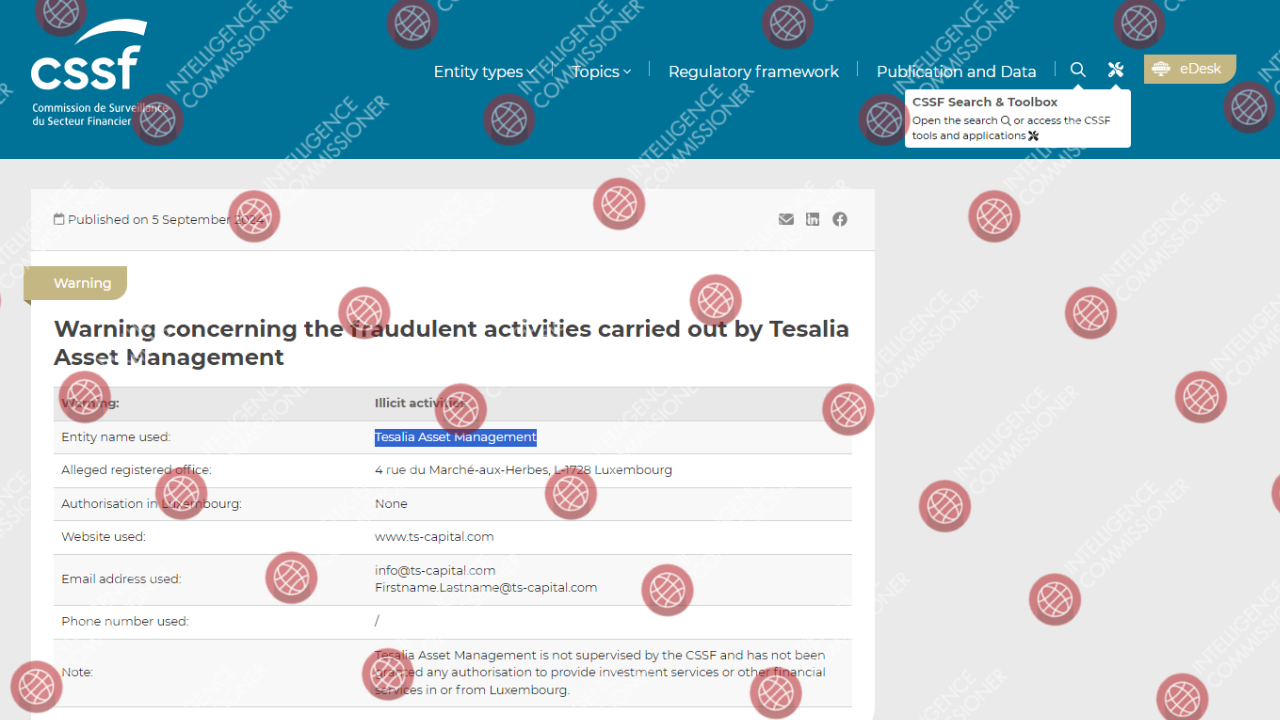Click the Illicit activities header cell
Viewport: 1280px width, 720px height.
(x=420, y=403)
